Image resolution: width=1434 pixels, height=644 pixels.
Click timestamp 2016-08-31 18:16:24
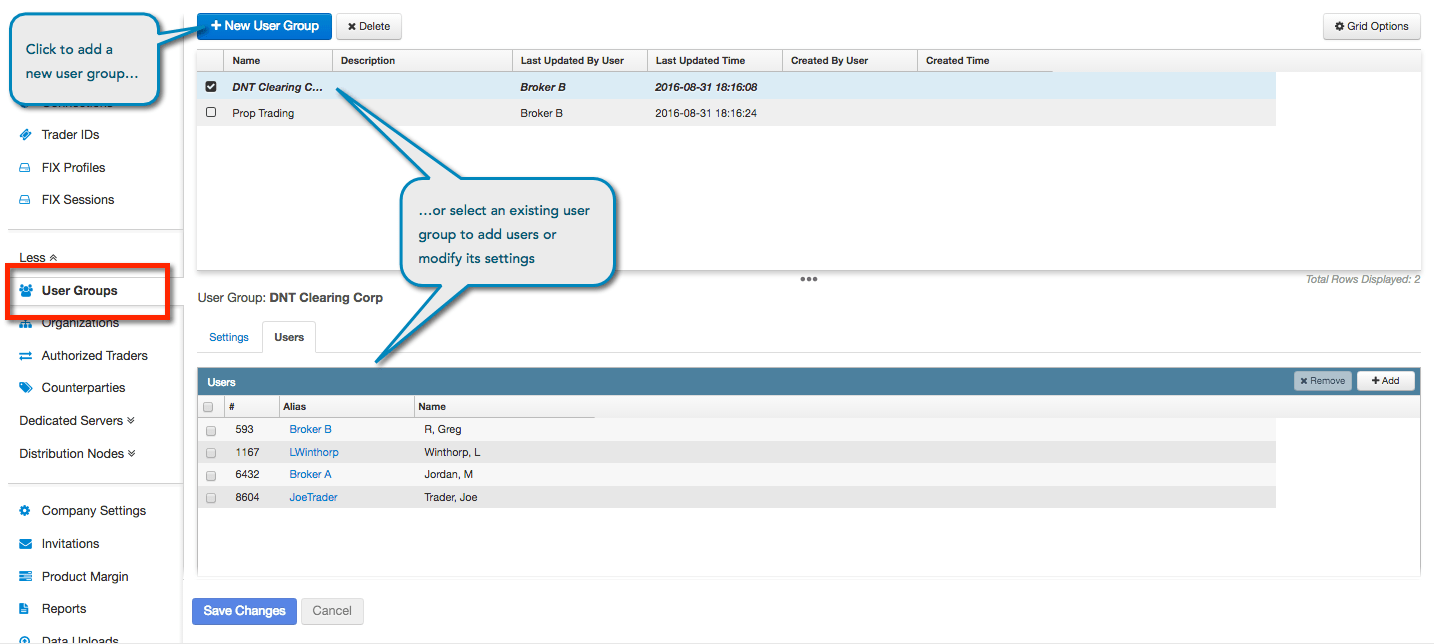(706, 113)
